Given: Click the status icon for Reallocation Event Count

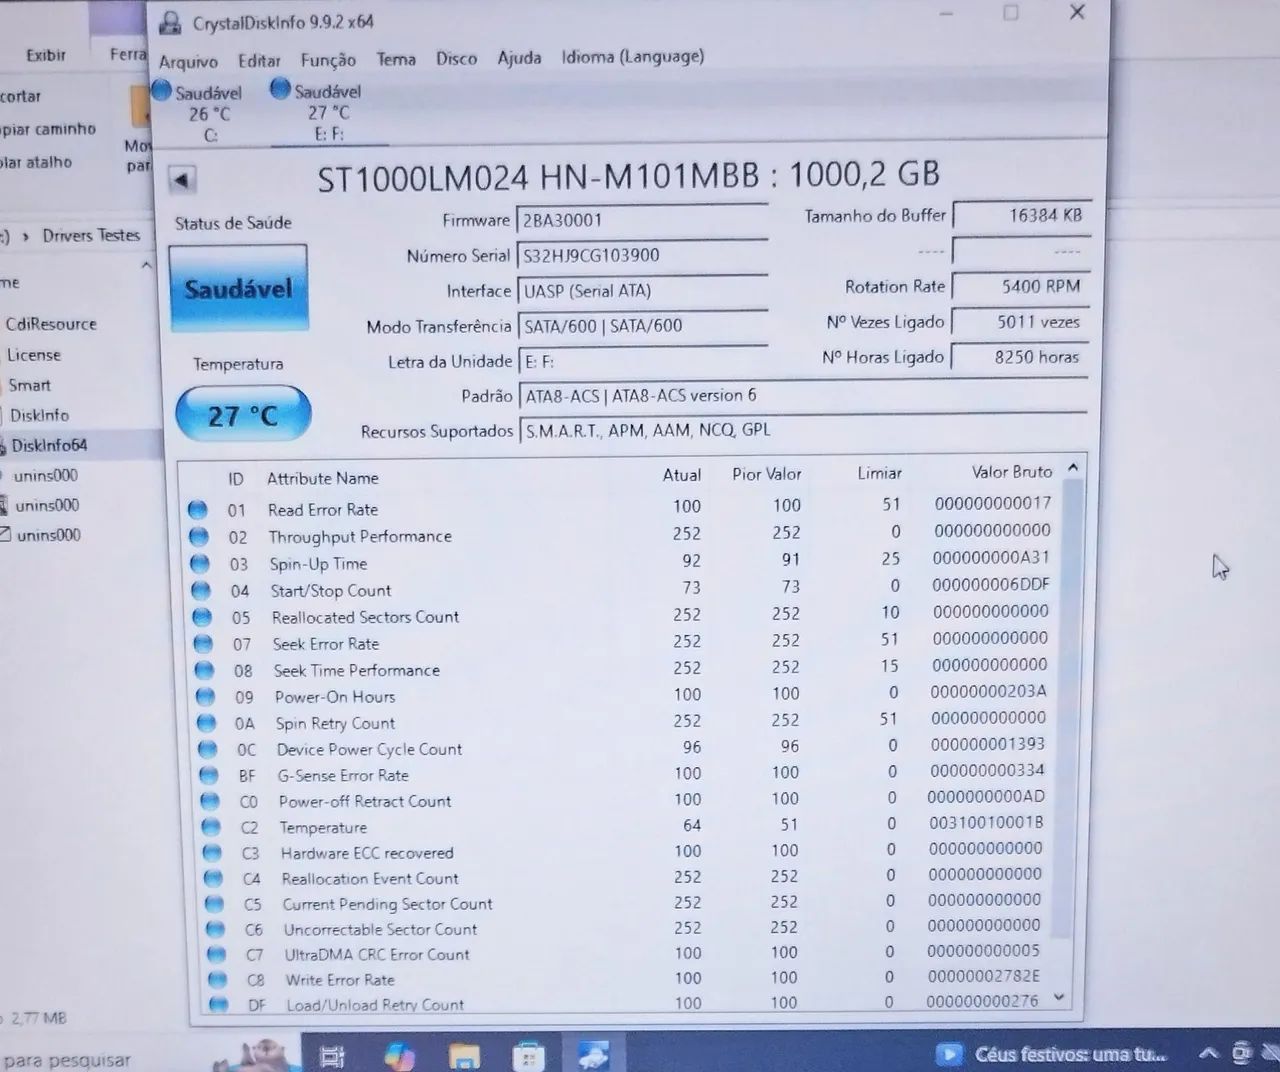Looking at the screenshot, I should [x=212, y=879].
